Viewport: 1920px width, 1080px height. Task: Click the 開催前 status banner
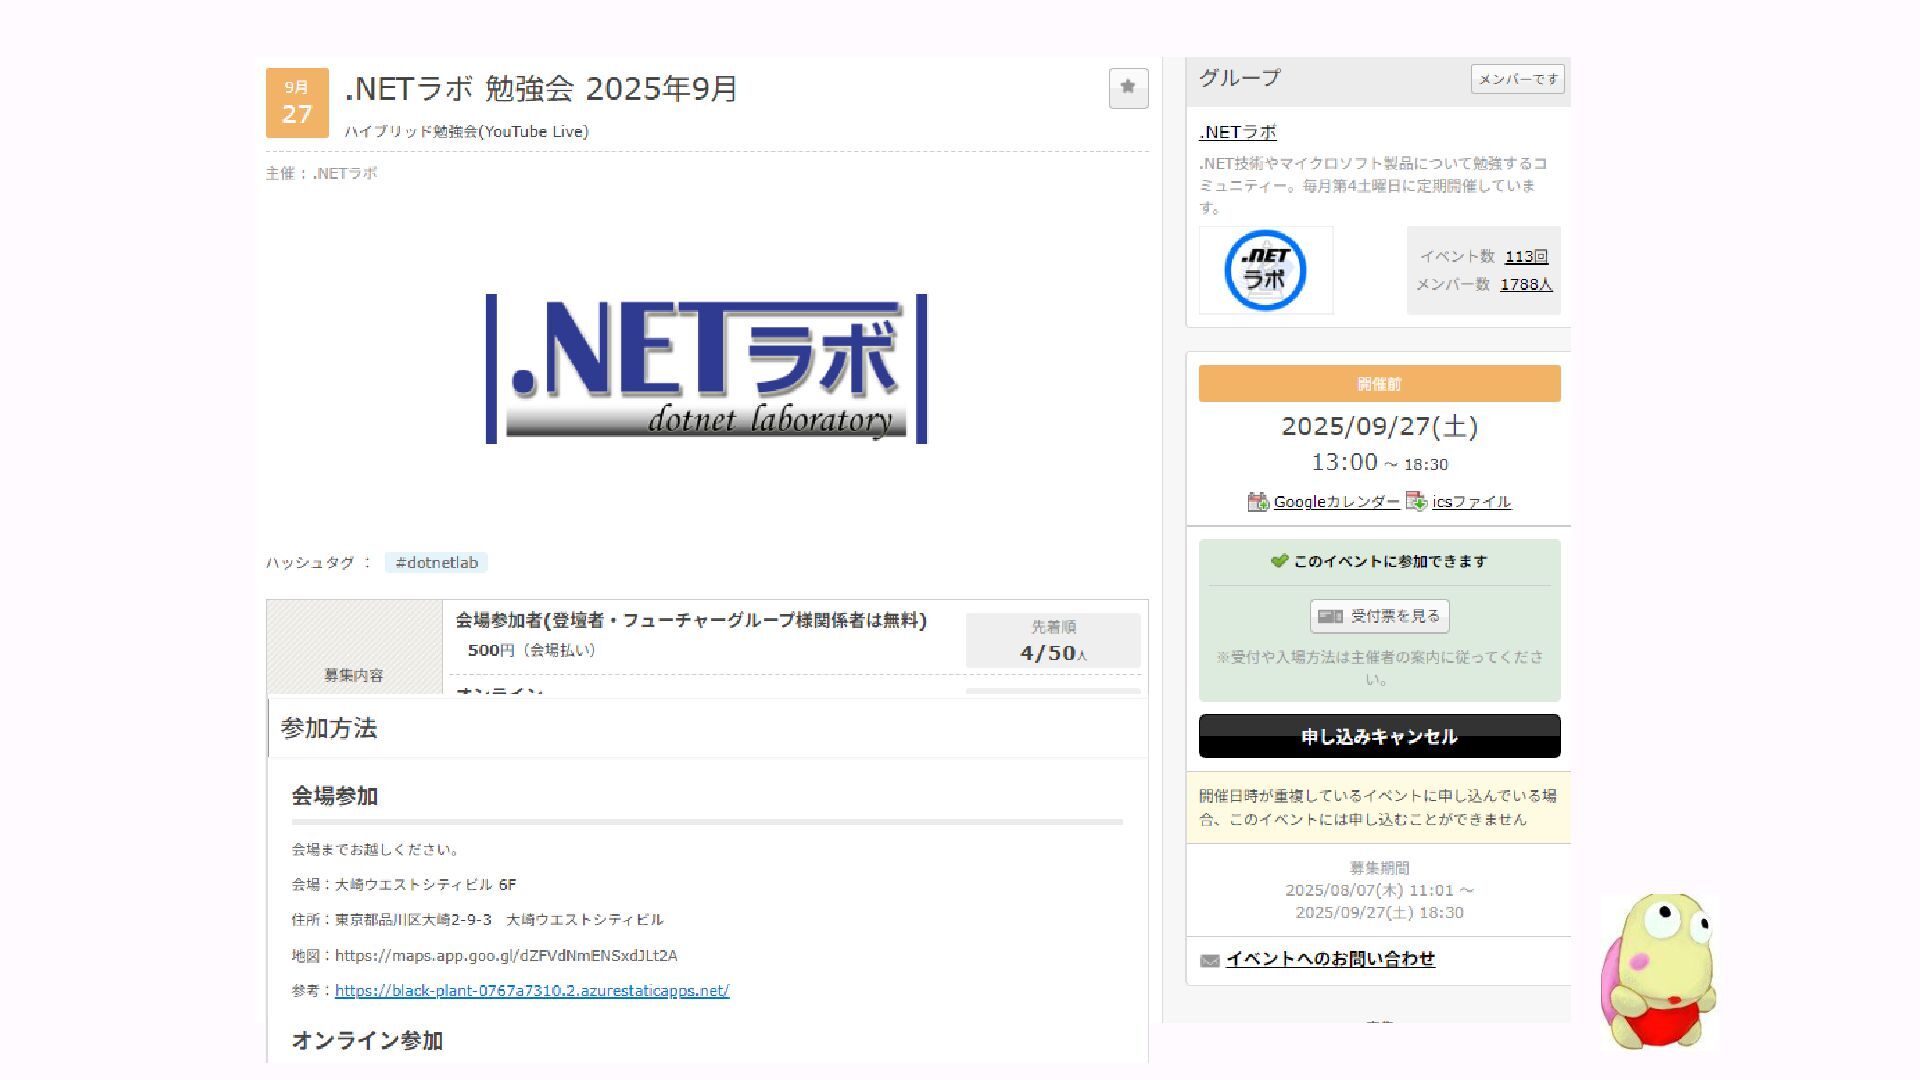coord(1379,384)
